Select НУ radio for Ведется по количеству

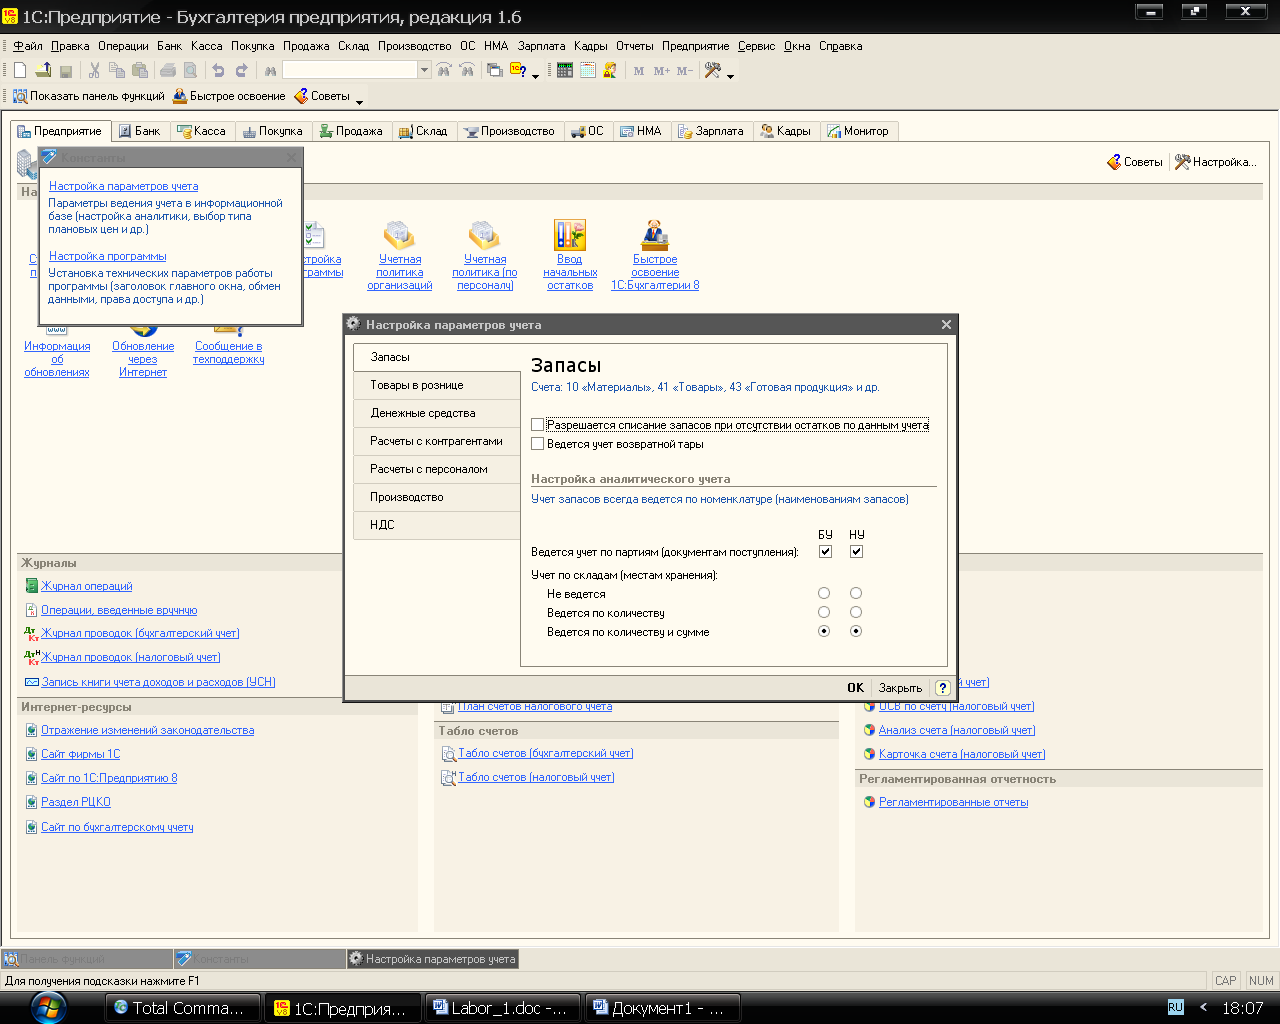pos(856,612)
